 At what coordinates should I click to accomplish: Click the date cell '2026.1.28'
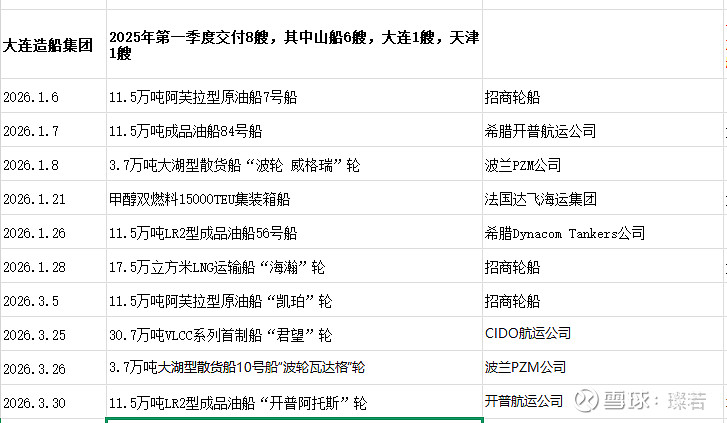tap(53, 266)
